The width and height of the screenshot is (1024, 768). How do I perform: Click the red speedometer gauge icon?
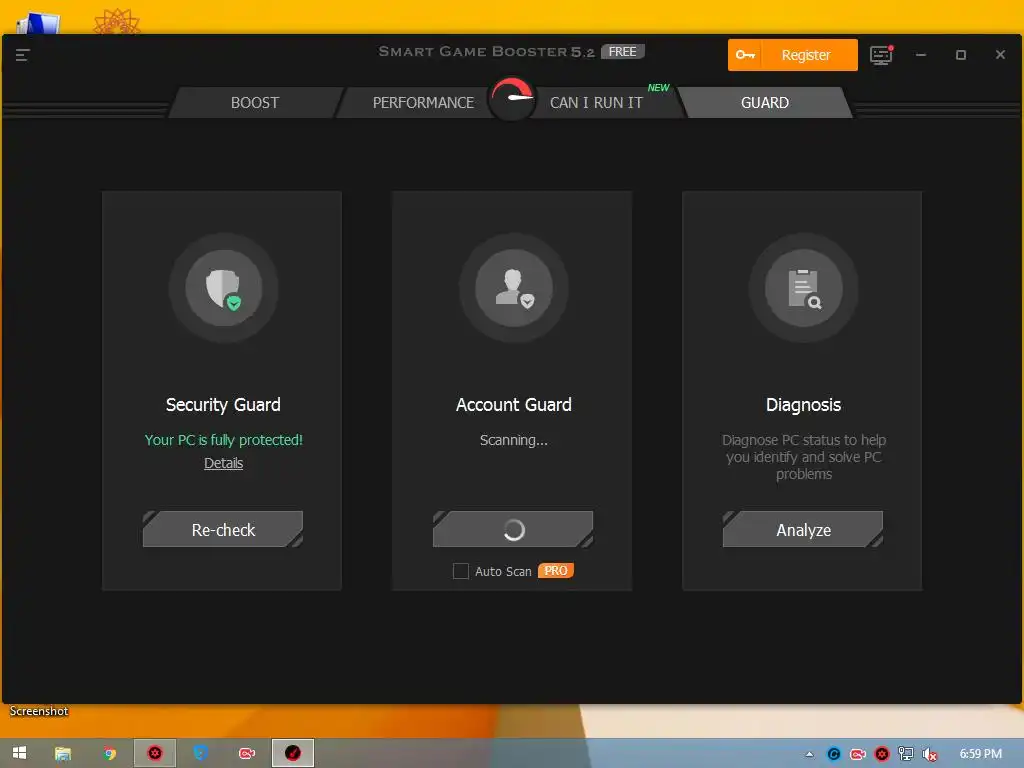click(512, 98)
